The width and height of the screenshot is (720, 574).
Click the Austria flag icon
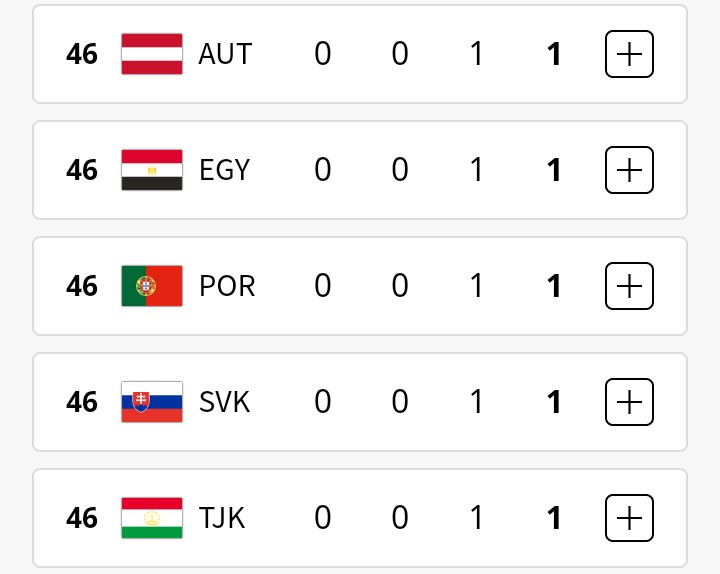[151, 54]
